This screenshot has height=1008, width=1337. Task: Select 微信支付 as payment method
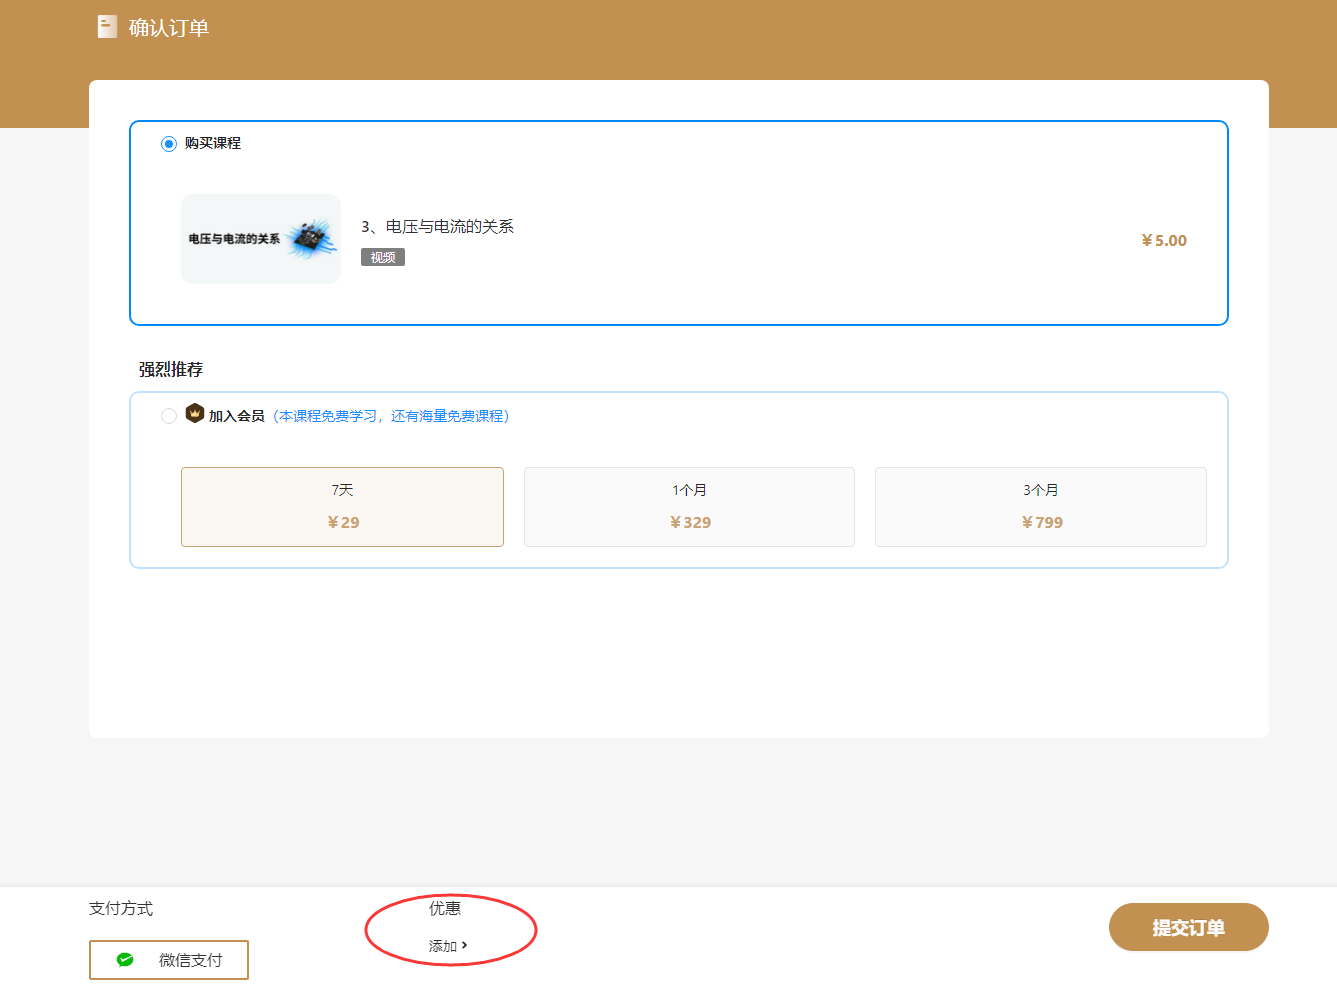pyautogui.click(x=169, y=960)
